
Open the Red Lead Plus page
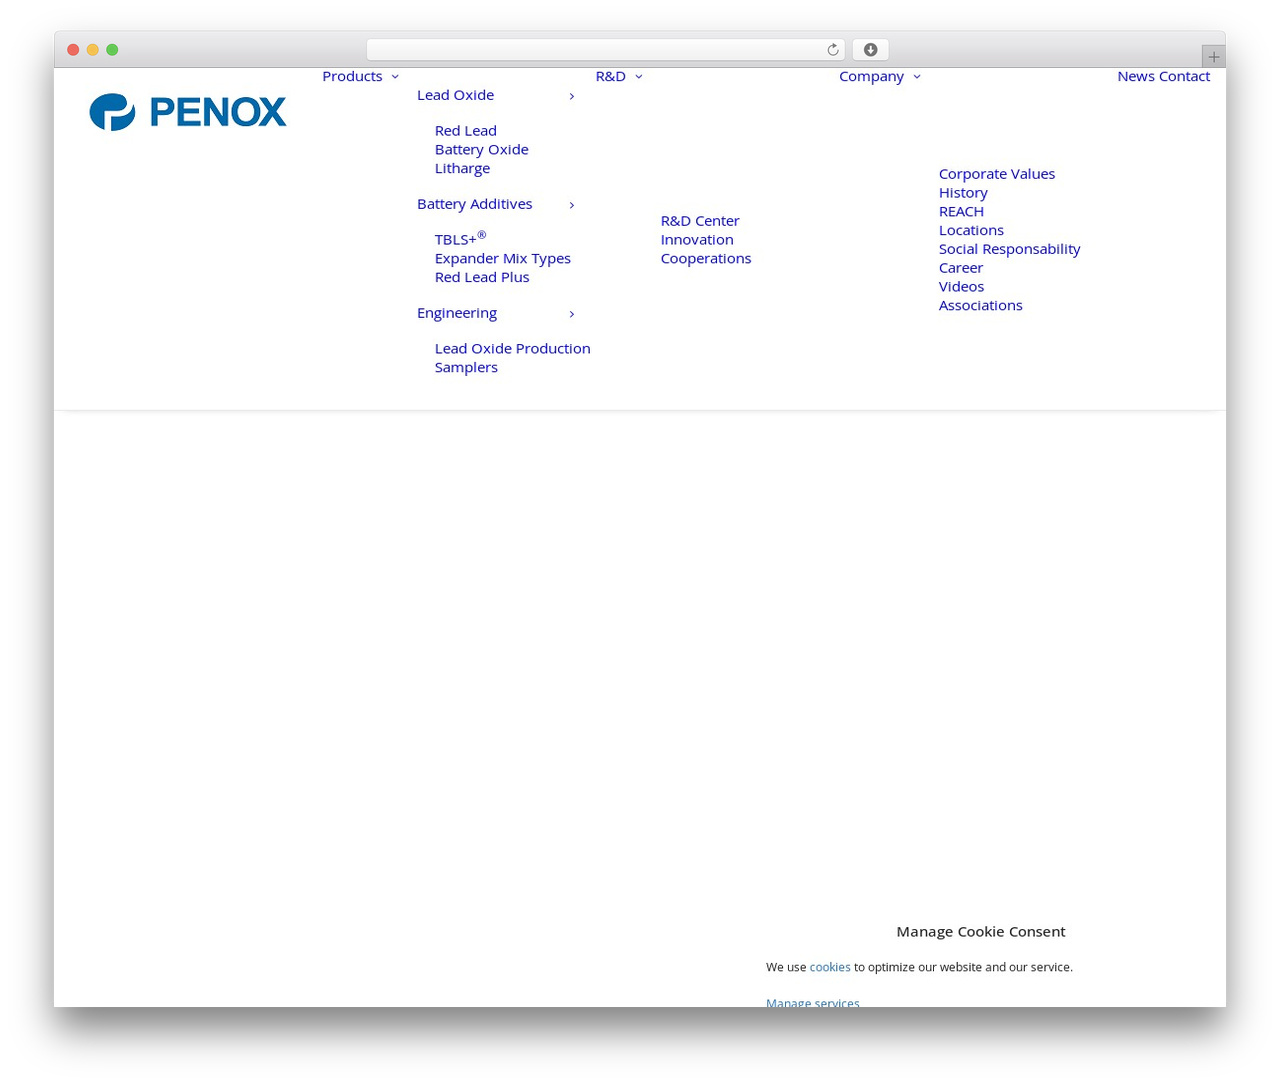tap(482, 278)
